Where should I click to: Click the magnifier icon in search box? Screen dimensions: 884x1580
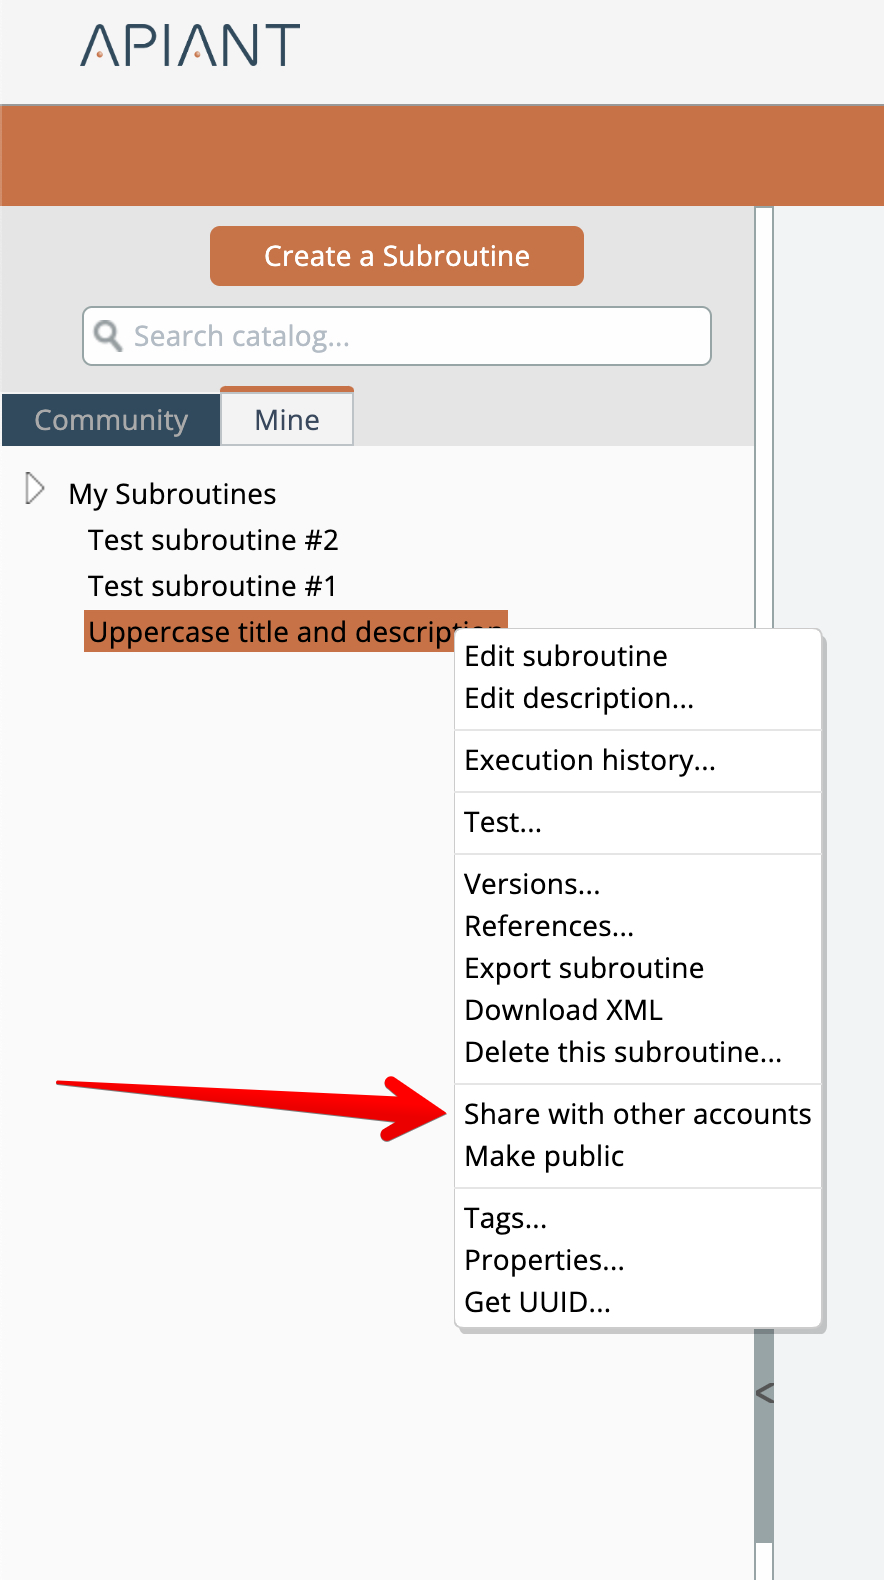click(108, 336)
